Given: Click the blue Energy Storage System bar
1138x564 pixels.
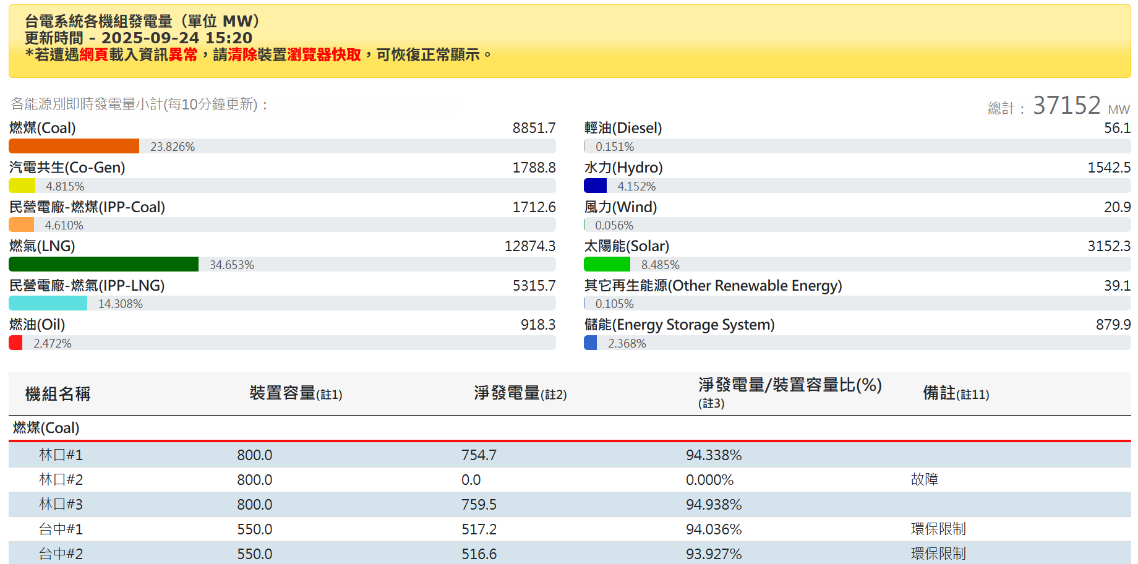Looking at the screenshot, I should (591, 343).
